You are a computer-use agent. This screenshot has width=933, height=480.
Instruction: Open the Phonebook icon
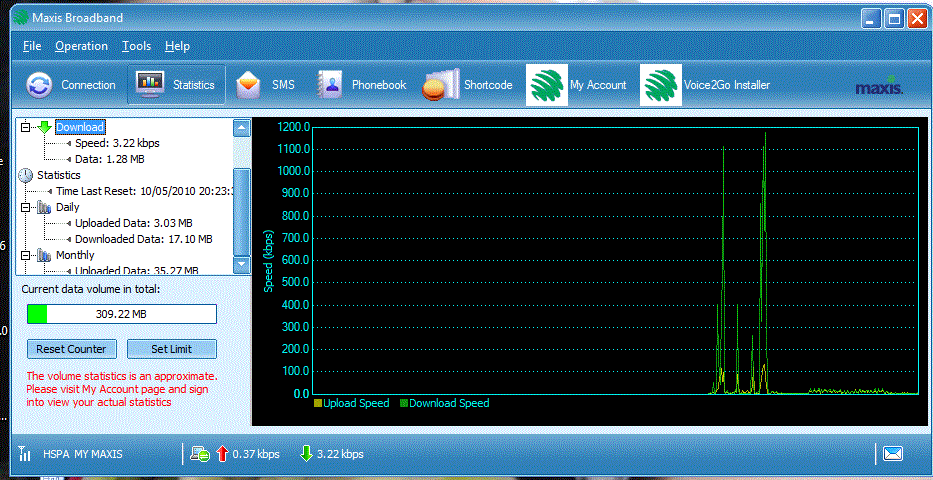tap(328, 85)
